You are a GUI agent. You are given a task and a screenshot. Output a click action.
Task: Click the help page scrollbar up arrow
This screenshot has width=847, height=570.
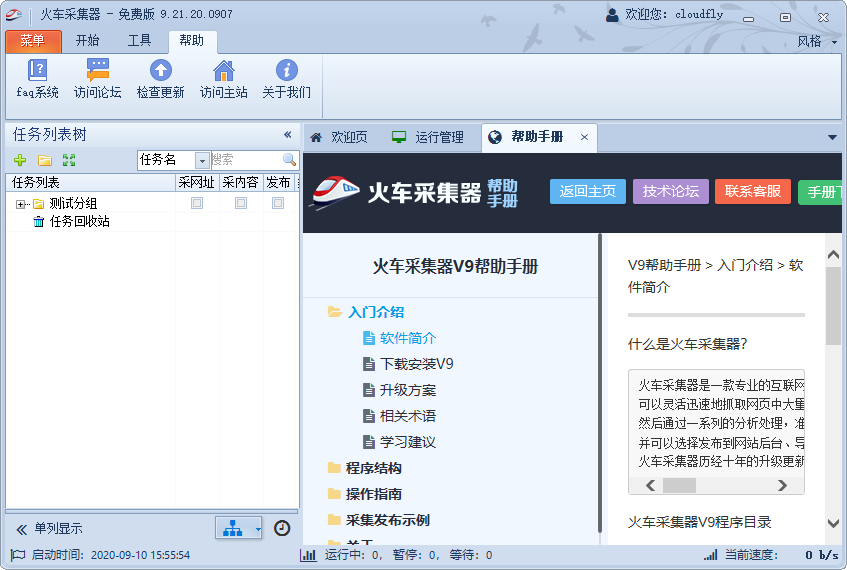(833, 255)
